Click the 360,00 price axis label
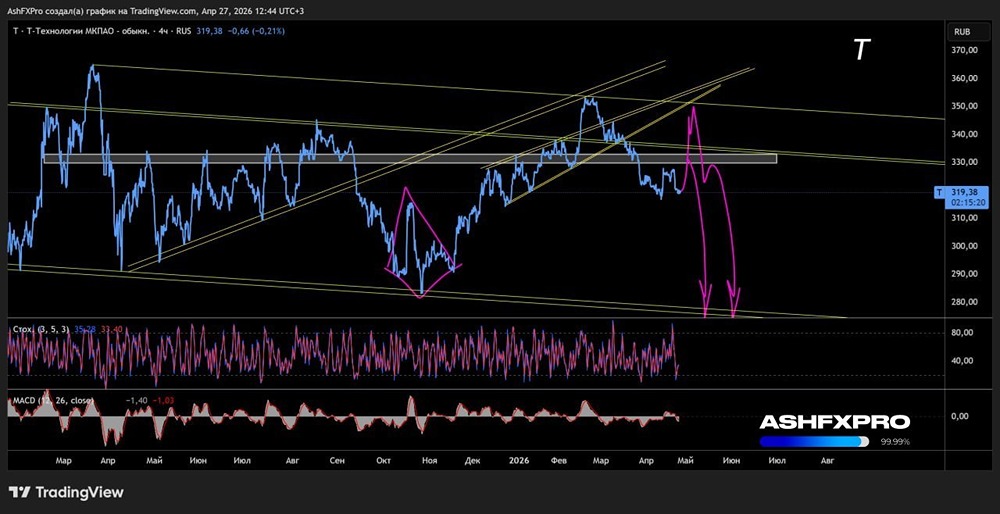Screen dimensions: 1000x514 pyautogui.click(x=964, y=78)
